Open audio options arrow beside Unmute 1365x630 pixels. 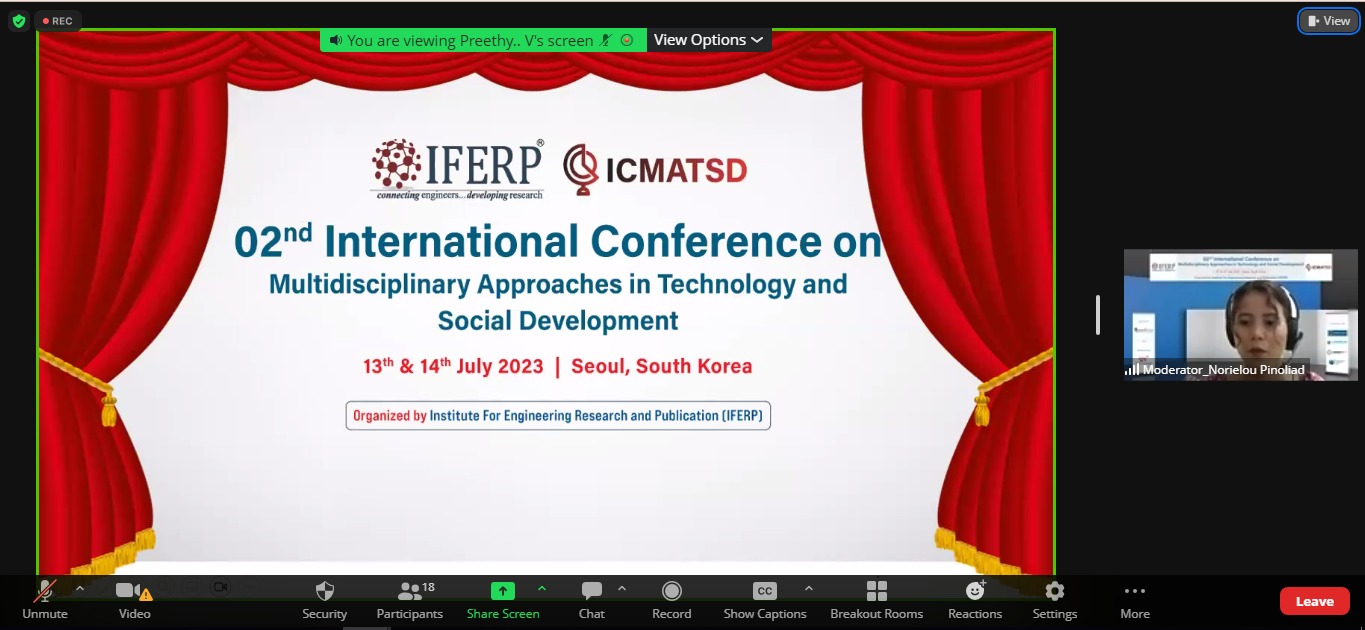80,588
